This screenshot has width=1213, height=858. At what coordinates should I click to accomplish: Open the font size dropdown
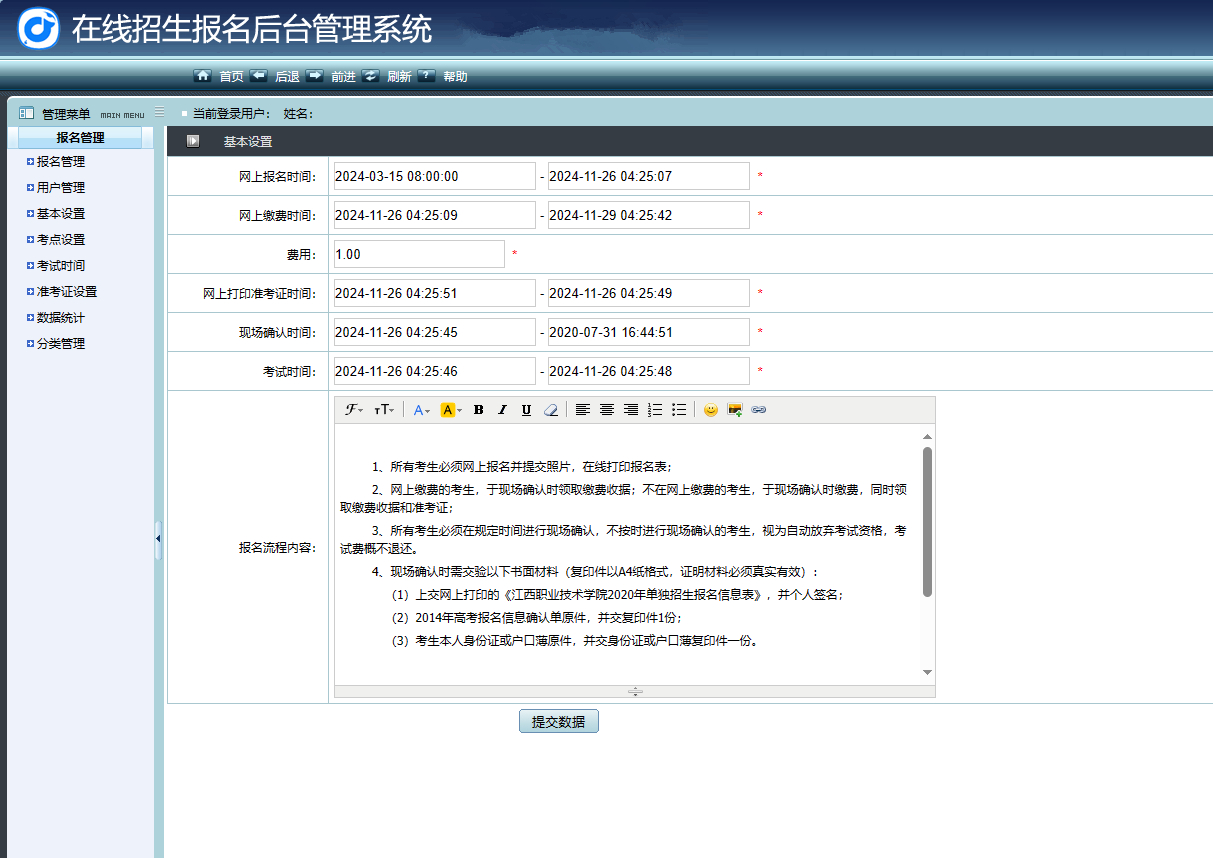click(384, 410)
